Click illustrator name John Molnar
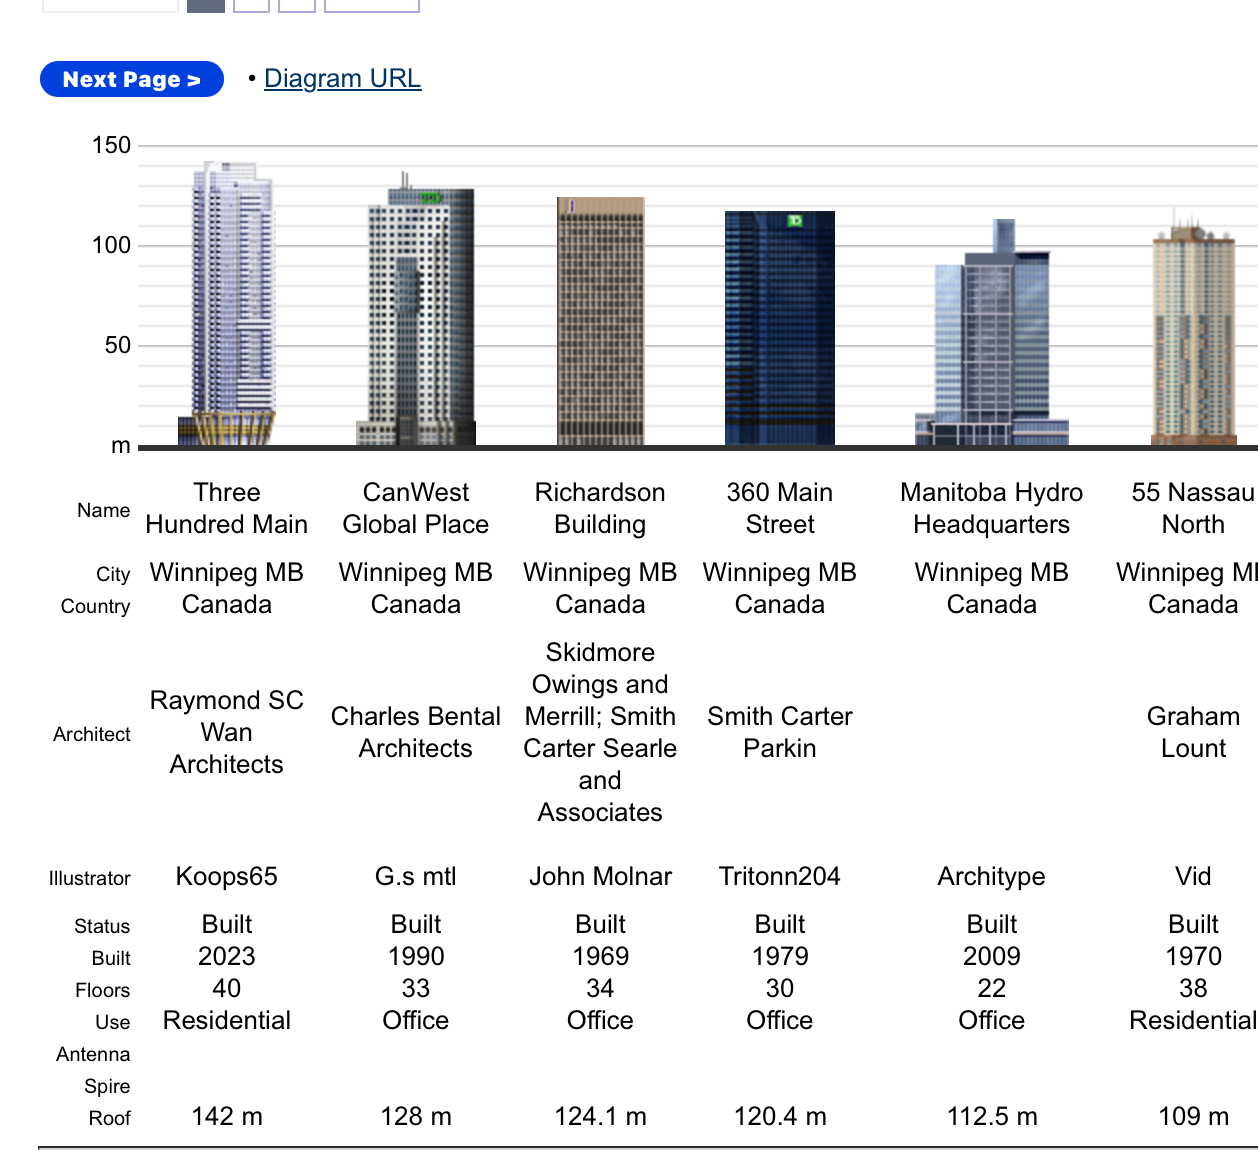Image resolution: width=1258 pixels, height=1163 pixels. tap(600, 877)
